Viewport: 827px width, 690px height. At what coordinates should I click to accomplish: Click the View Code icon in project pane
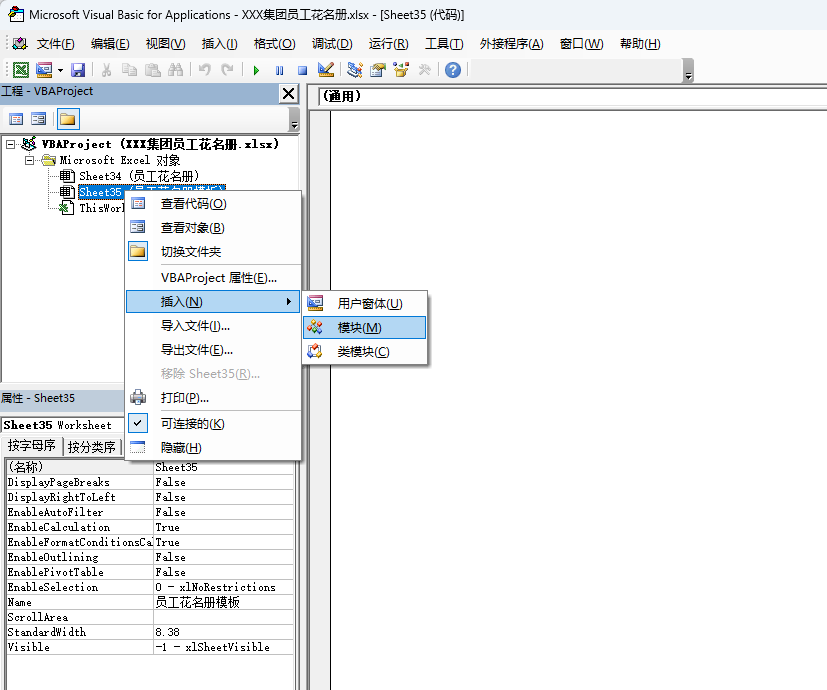(16, 119)
